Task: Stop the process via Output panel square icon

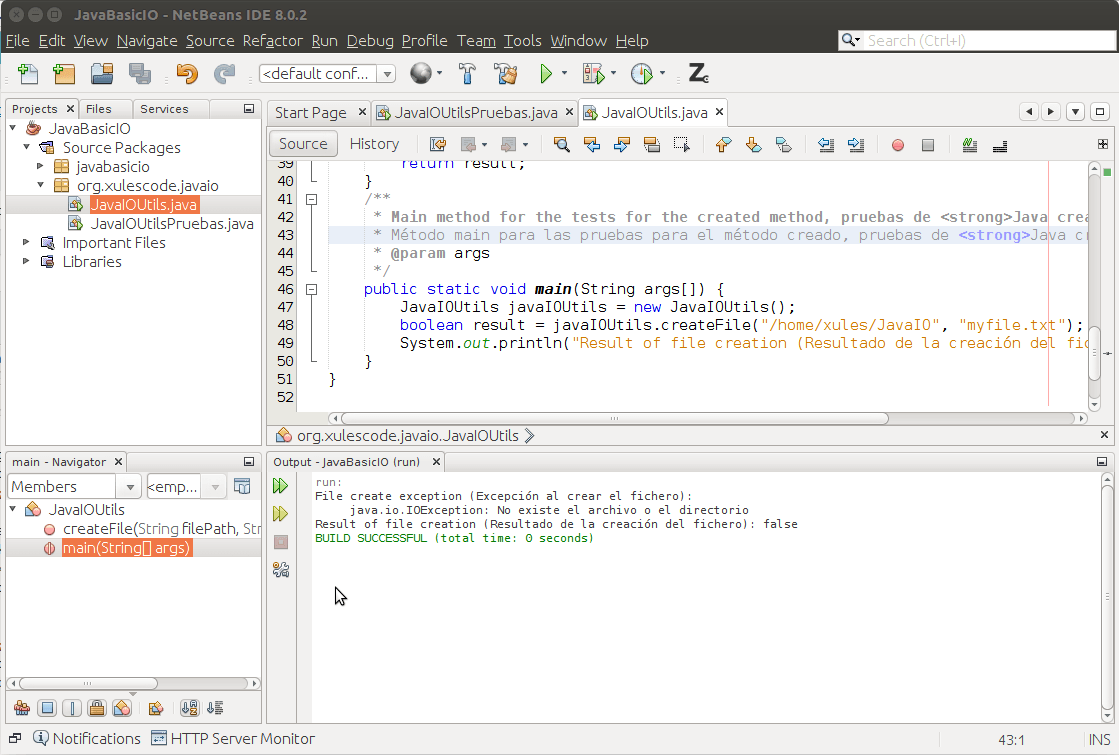Action: 281,542
